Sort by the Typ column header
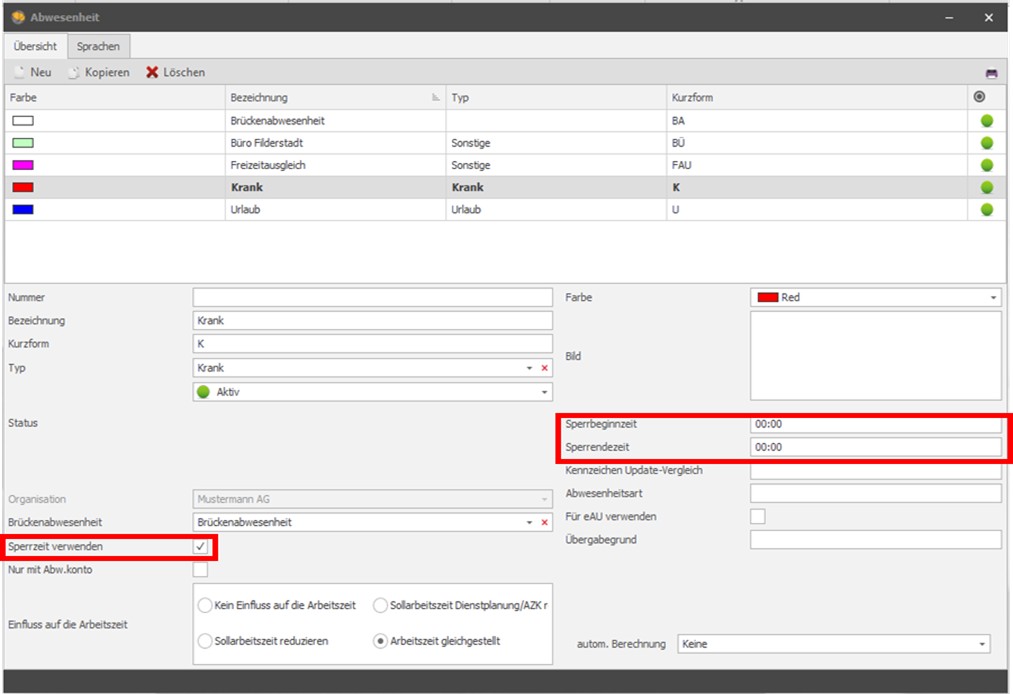 556,98
